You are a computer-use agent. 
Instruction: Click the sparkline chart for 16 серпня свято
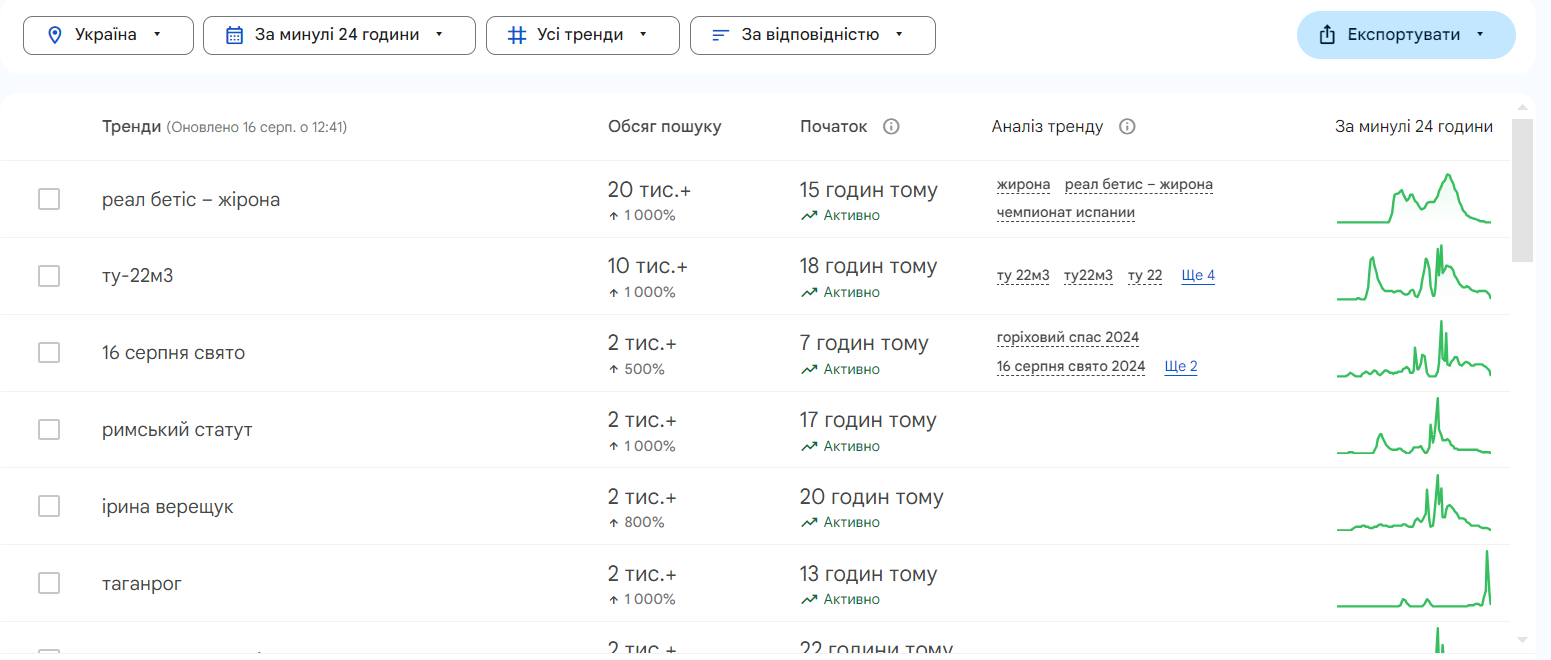[1414, 350]
